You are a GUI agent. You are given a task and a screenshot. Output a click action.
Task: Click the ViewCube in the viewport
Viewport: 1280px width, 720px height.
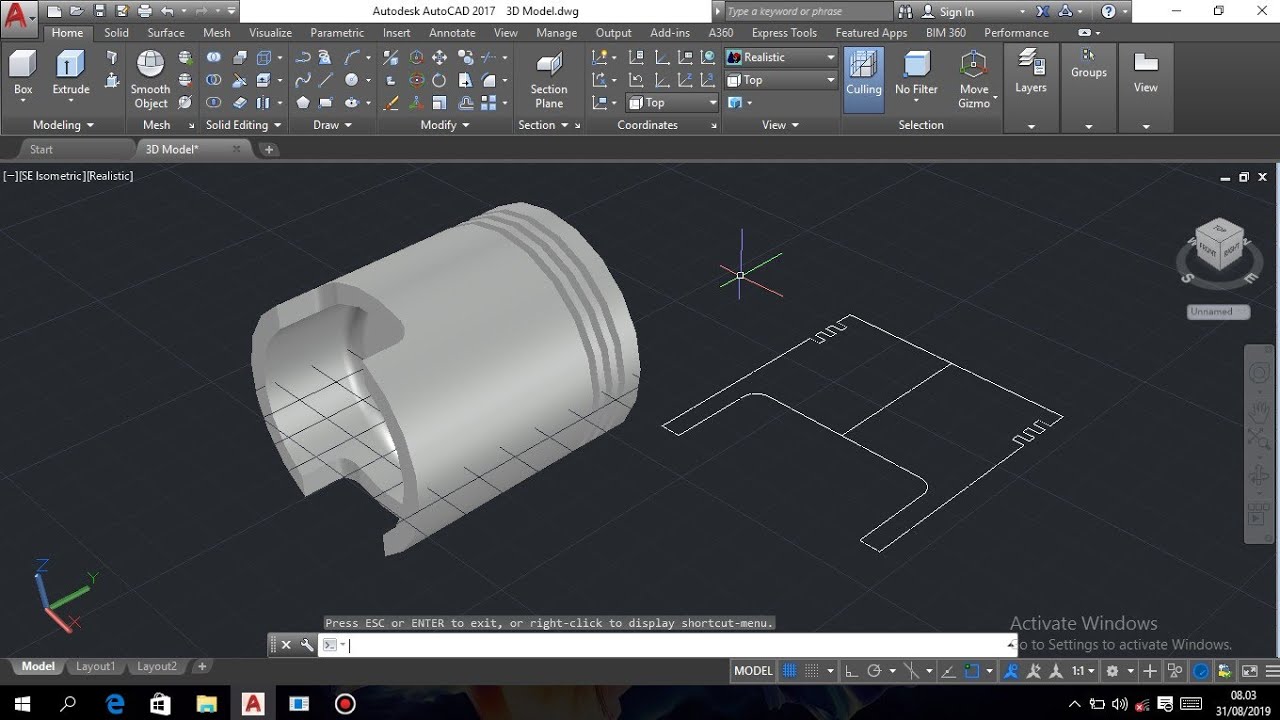(1219, 246)
